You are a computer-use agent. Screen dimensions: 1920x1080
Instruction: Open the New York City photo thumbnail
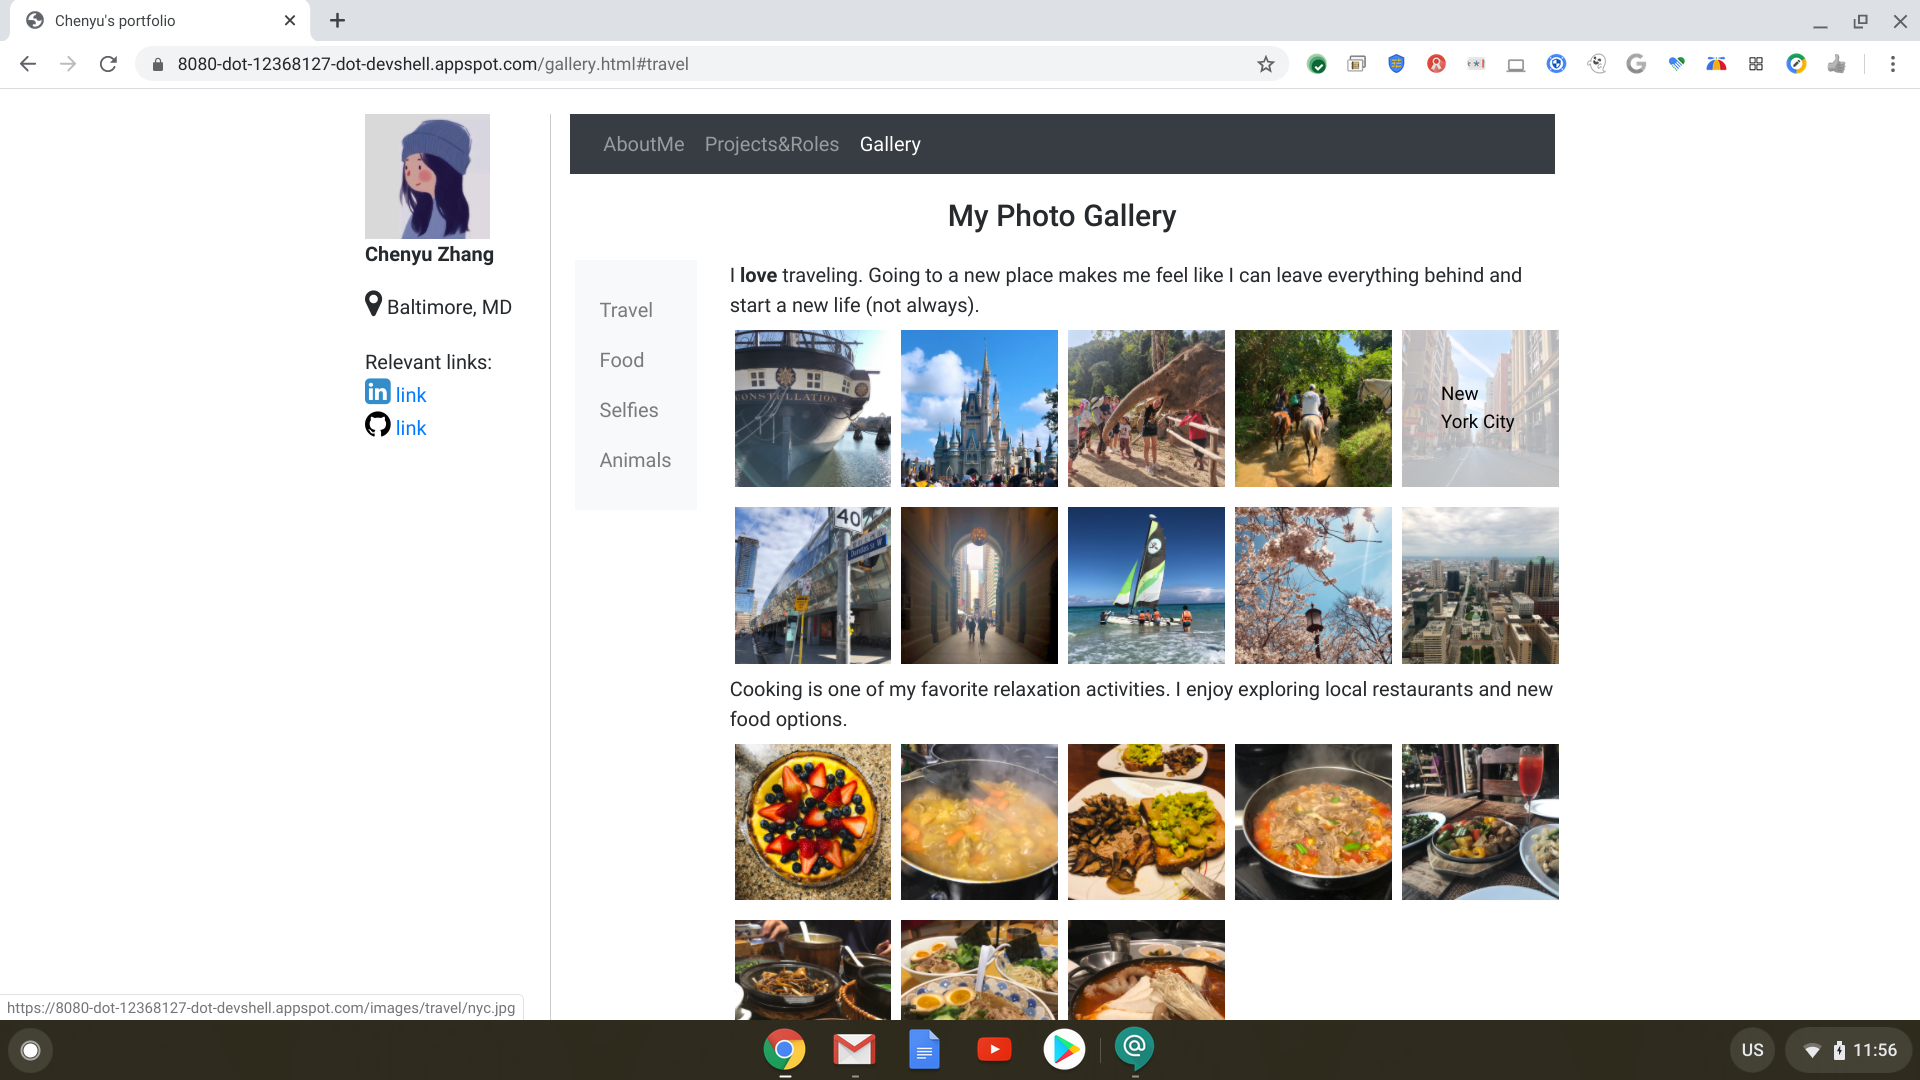point(1479,408)
